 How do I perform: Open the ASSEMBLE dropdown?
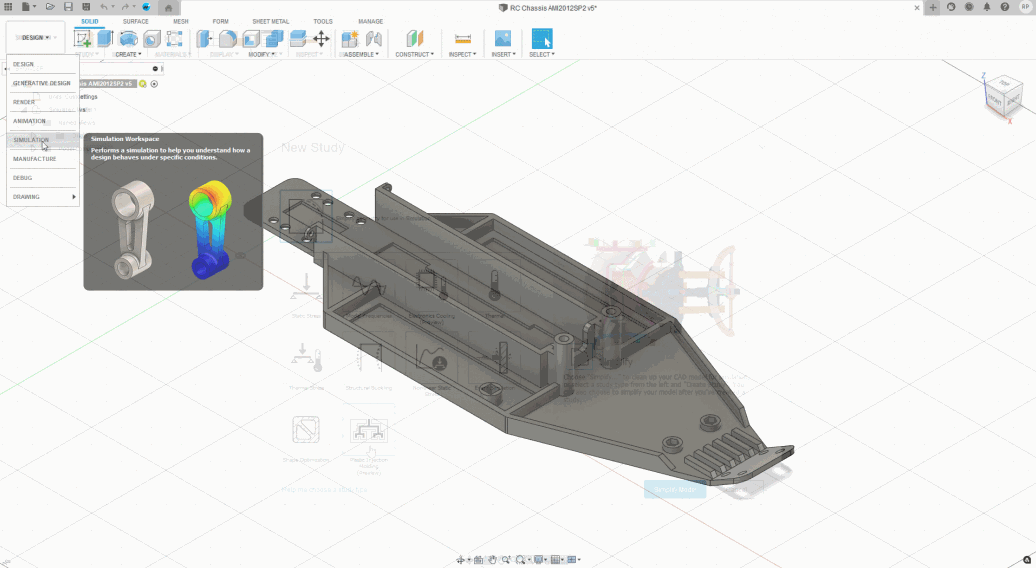tap(361, 54)
